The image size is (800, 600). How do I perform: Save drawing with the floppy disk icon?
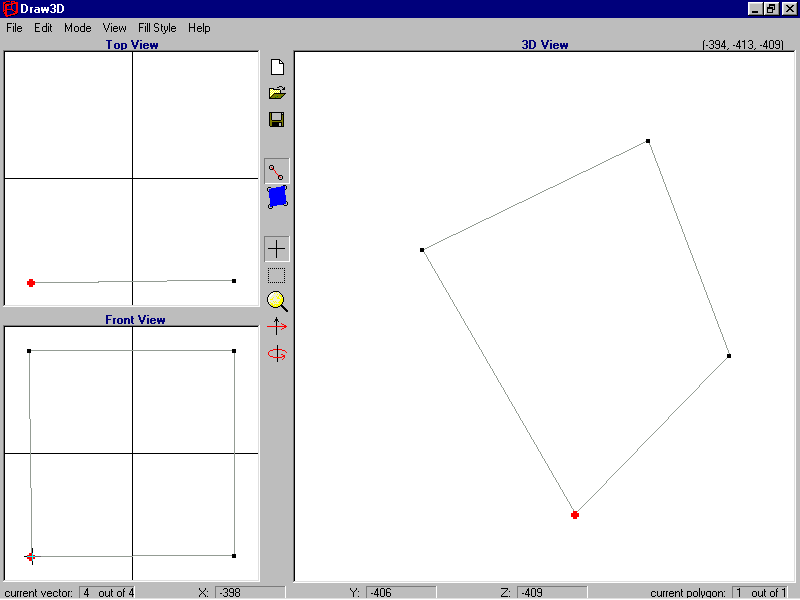coord(277,119)
